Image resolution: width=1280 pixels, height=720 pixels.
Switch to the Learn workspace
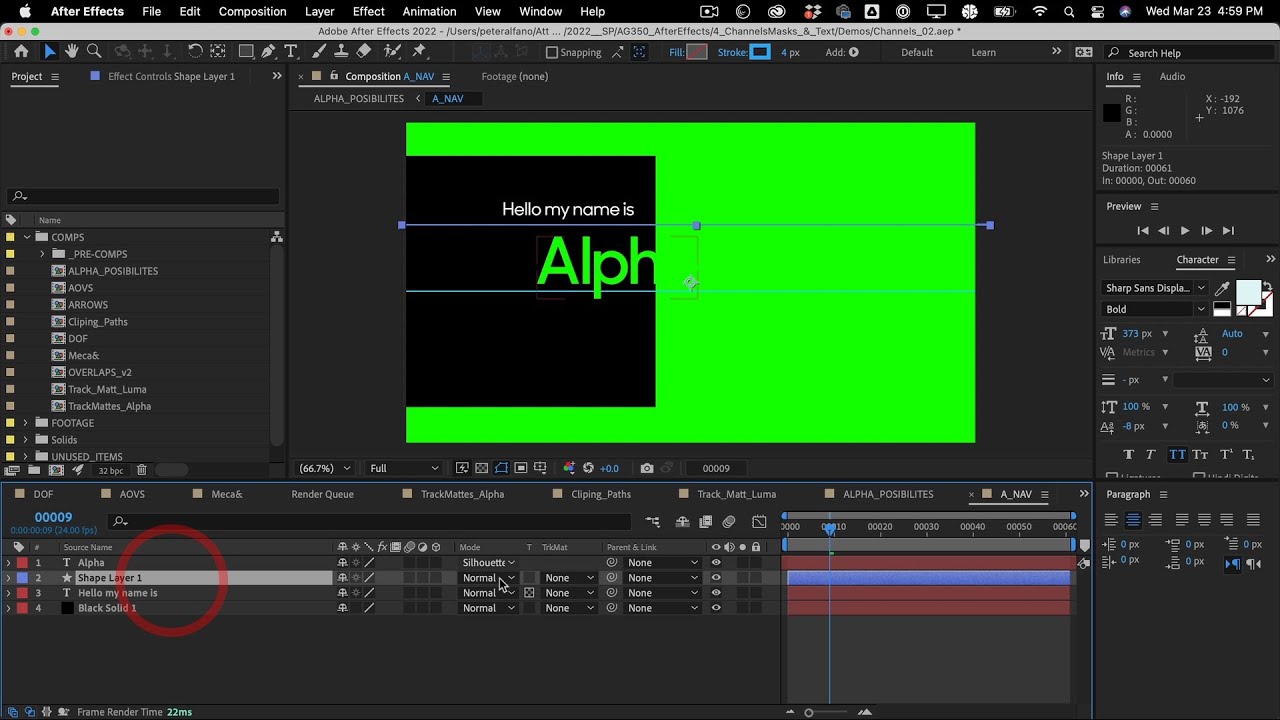(983, 52)
